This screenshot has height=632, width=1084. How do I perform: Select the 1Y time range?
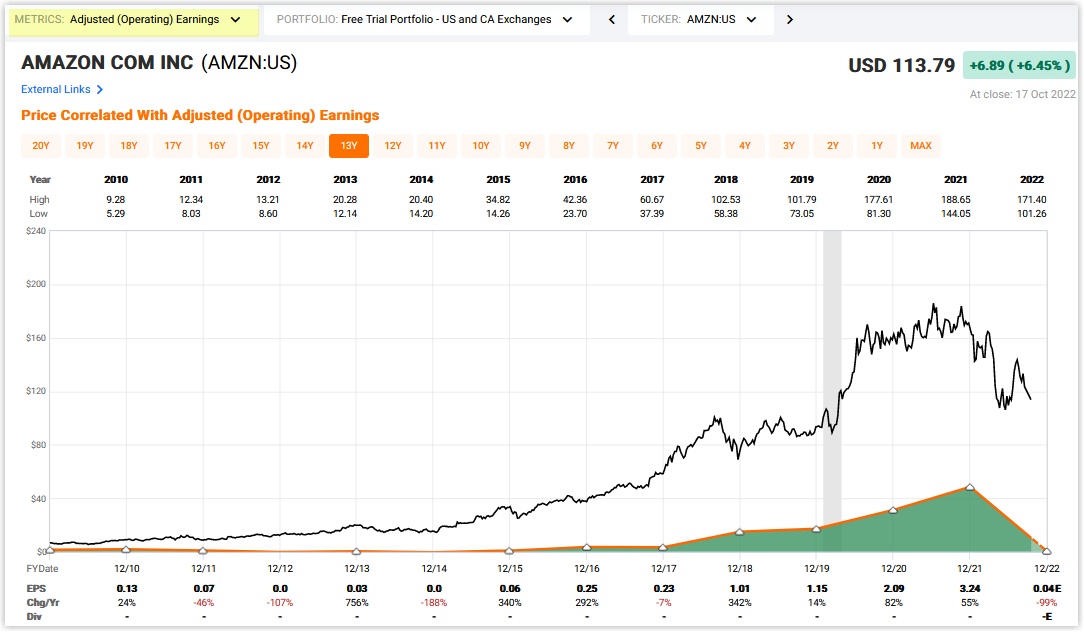877,146
